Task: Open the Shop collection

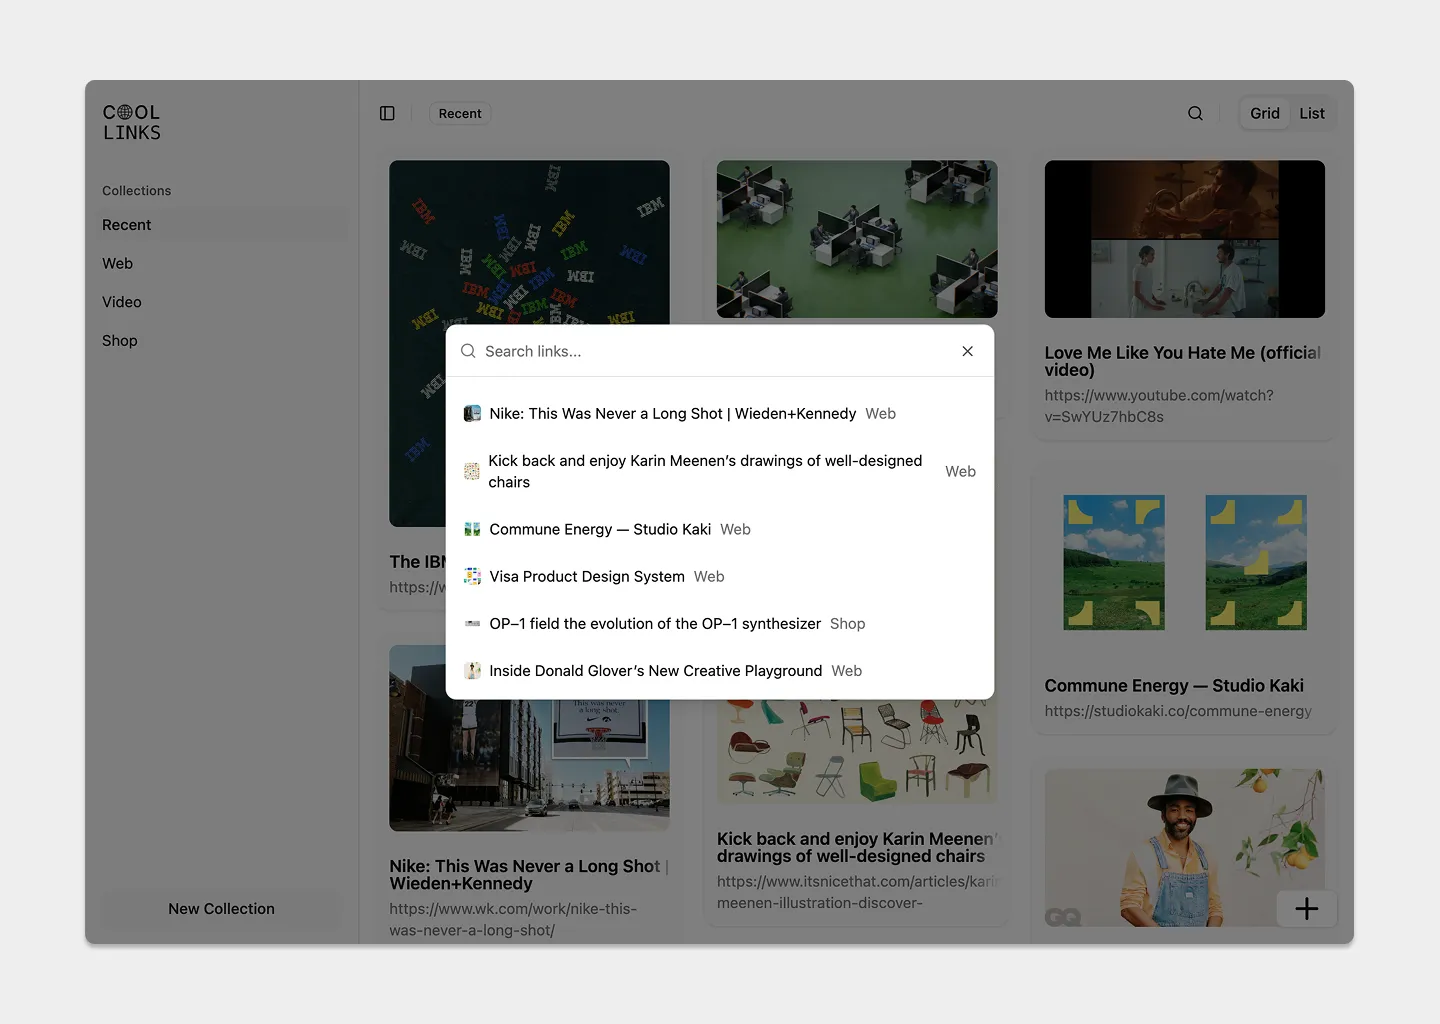Action: coord(222,340)
